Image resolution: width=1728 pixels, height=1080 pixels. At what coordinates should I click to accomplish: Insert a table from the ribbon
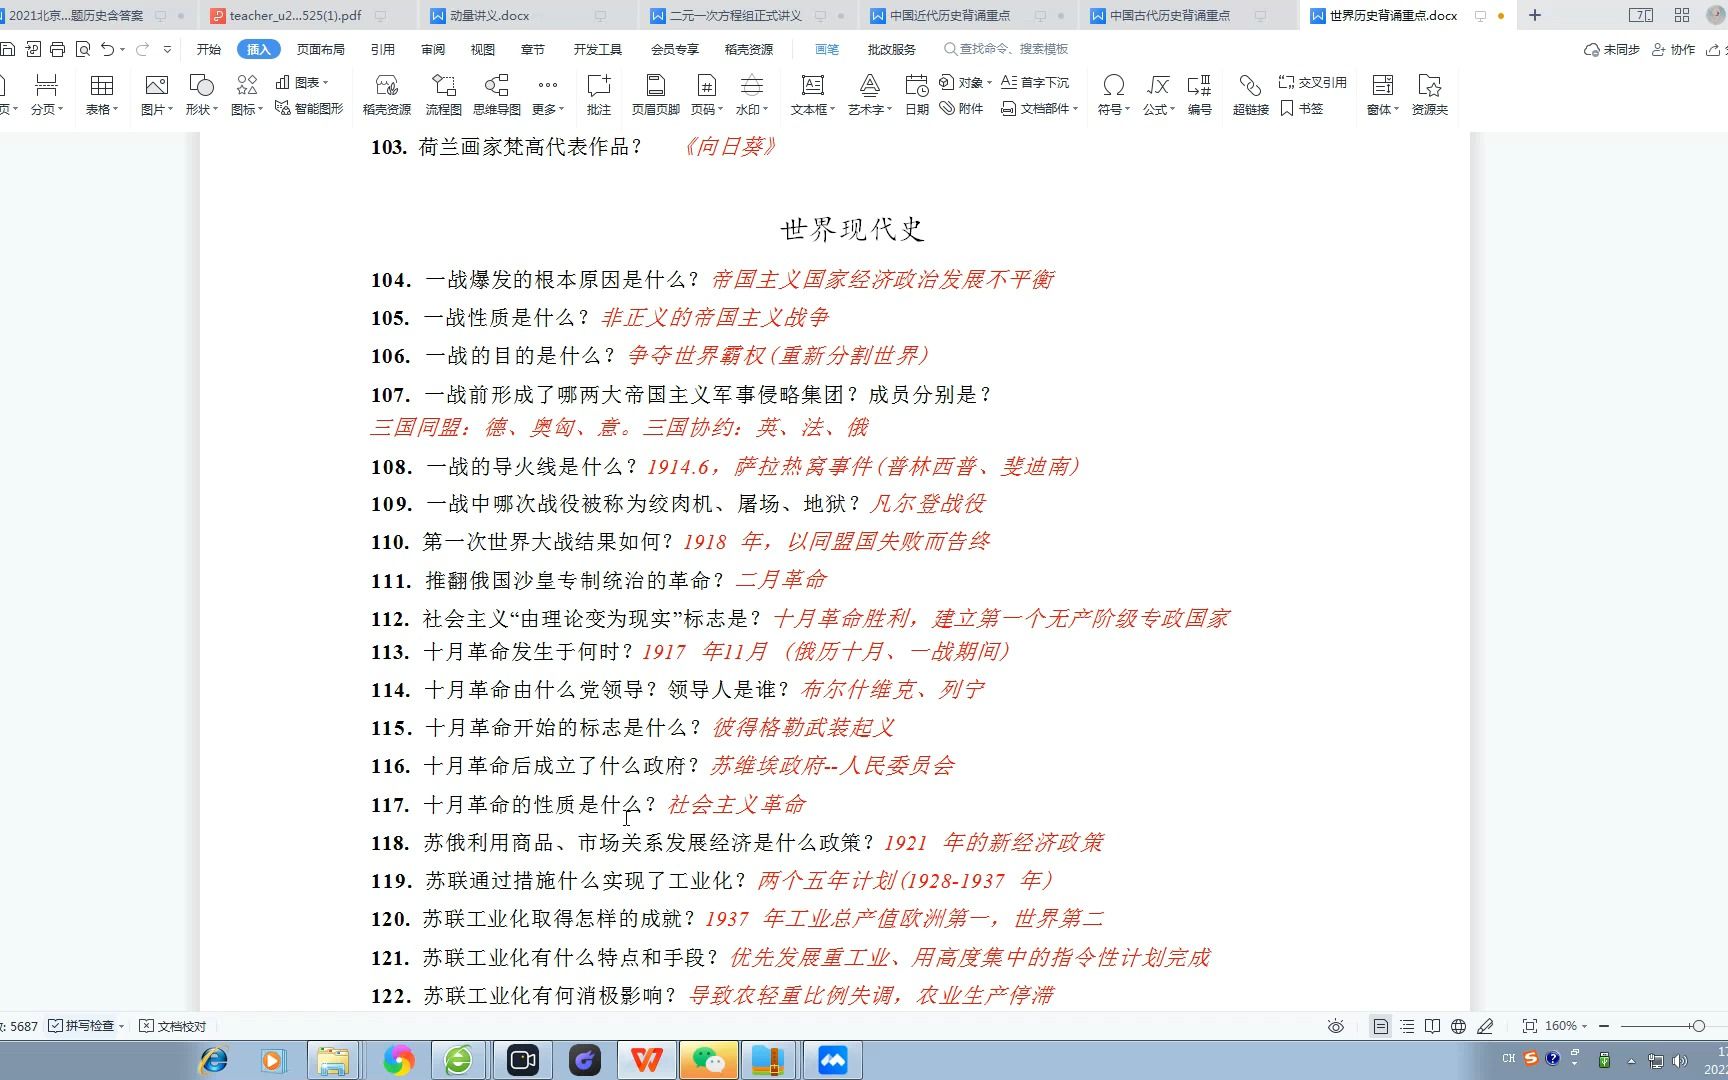point(101,95)
